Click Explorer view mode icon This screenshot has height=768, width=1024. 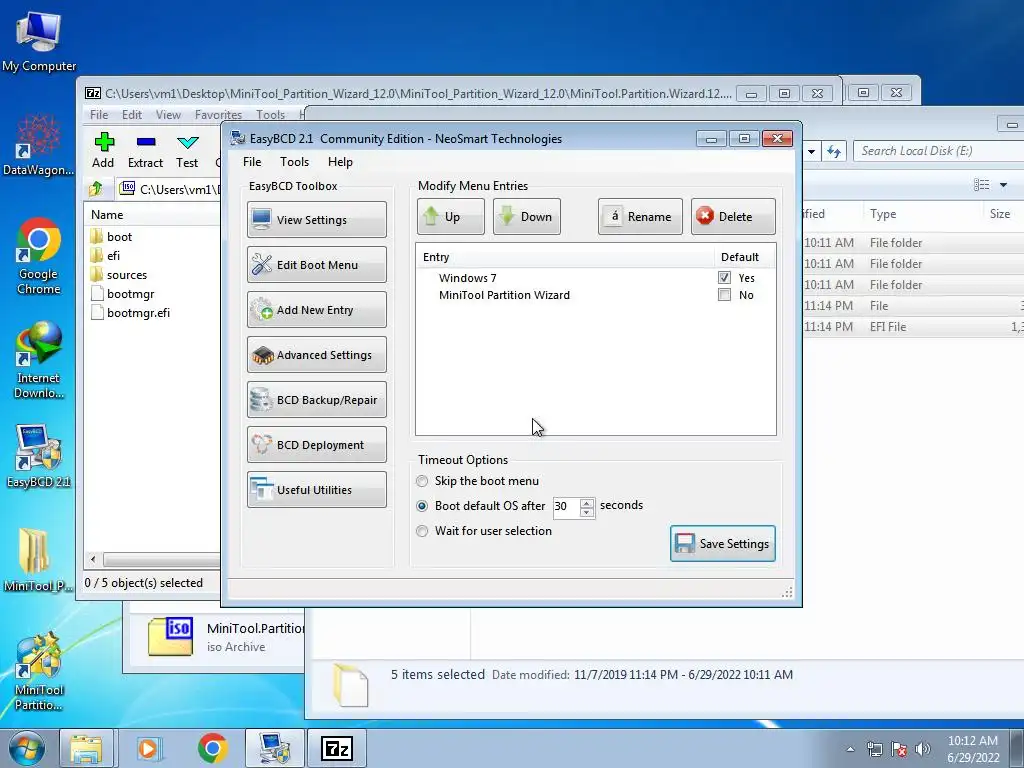click(982, 185)
